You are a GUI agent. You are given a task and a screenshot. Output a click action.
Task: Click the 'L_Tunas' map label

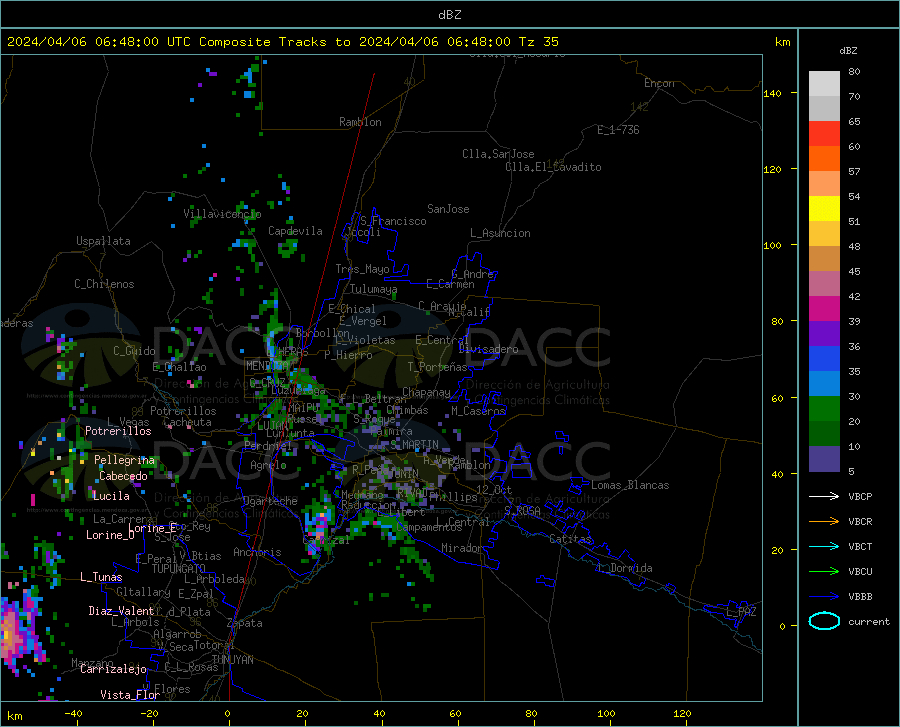[101, 577]
